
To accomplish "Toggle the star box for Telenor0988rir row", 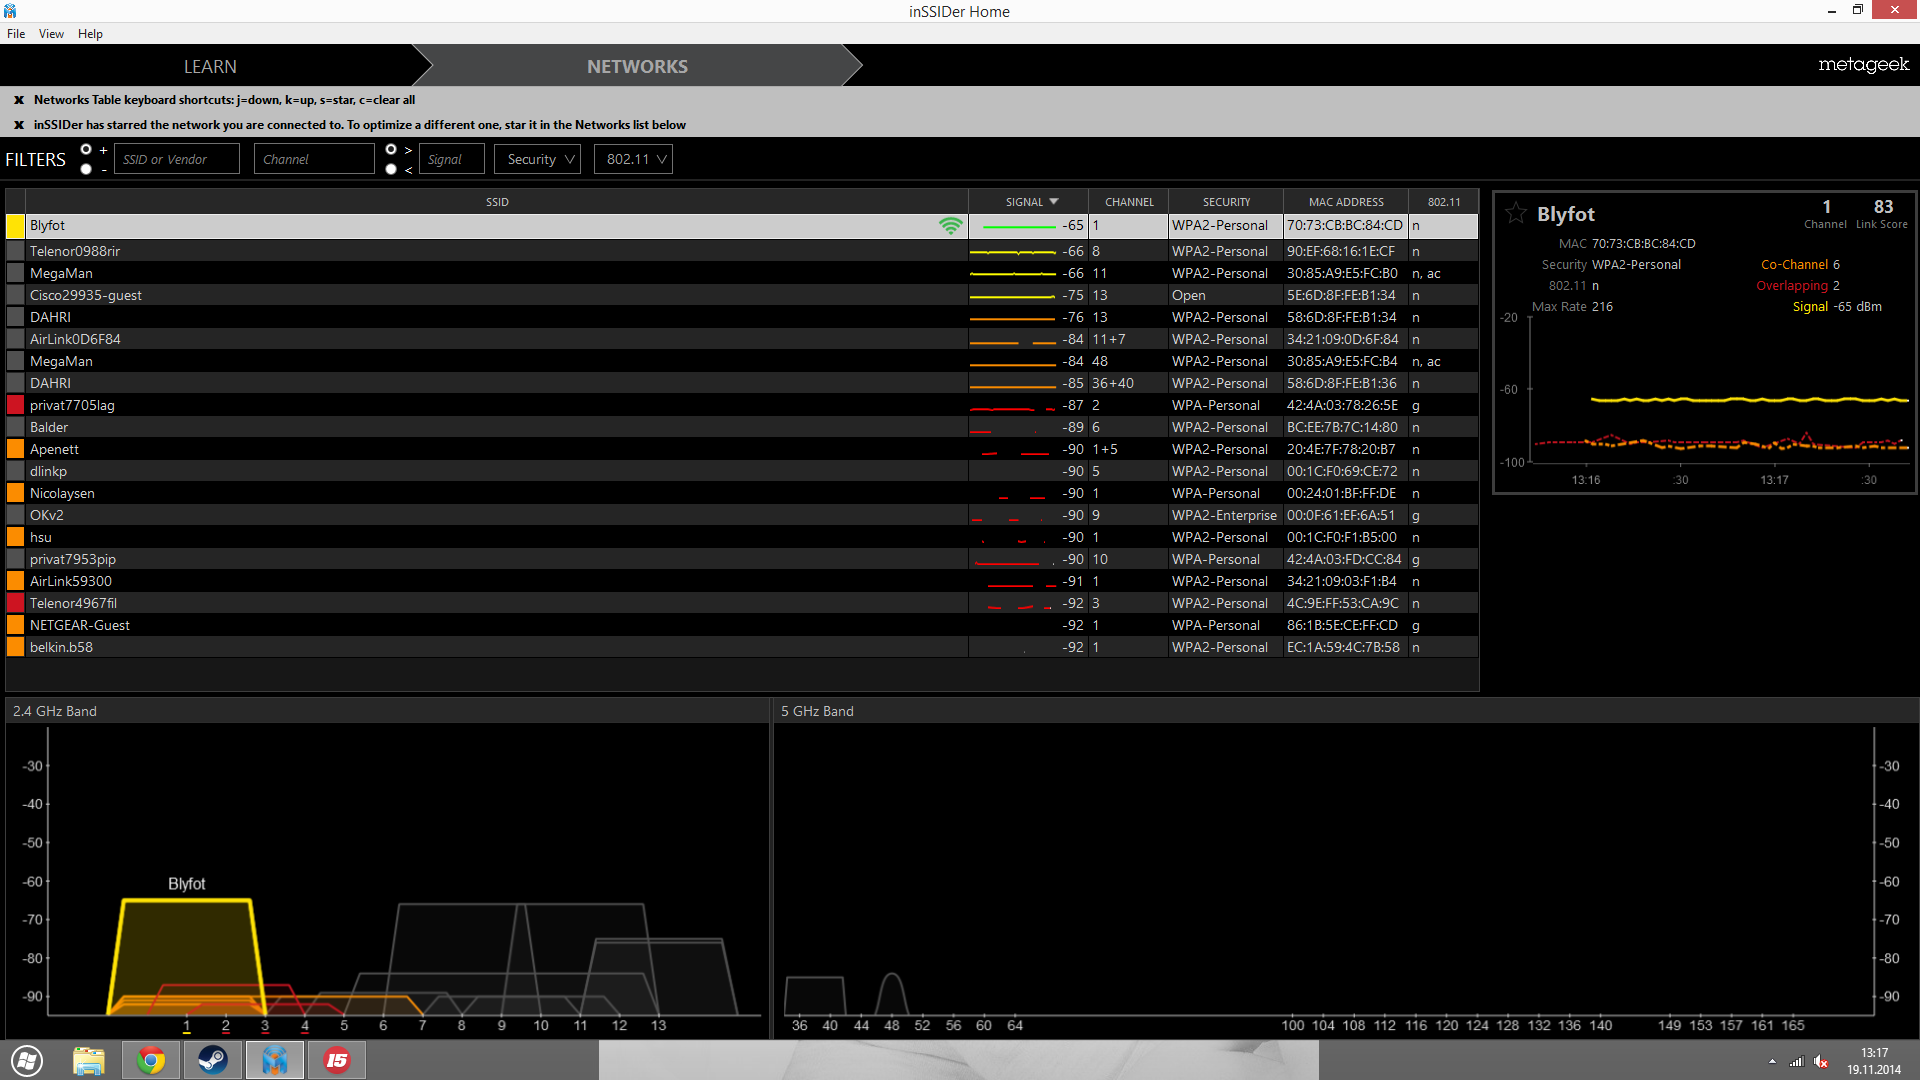I will pyautogui.click(x=16, y=251).
